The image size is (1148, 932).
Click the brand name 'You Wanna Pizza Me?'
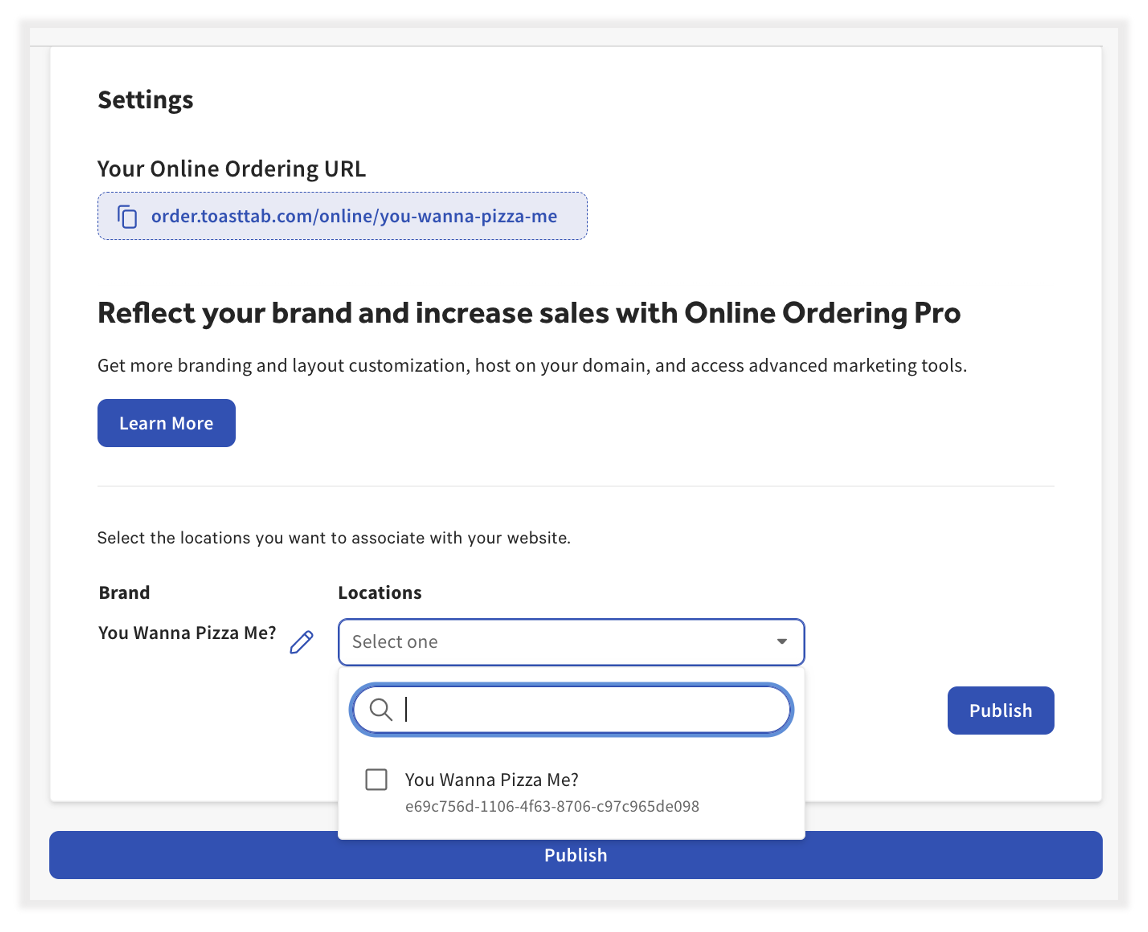coord(186,632)
